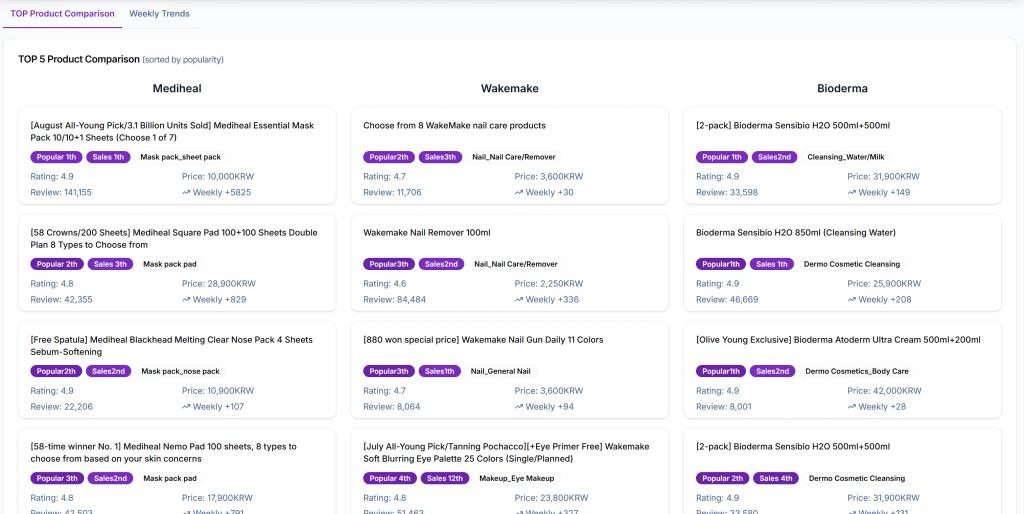The width and height of the screenshot is (1024, 514).
Task: Open the Bioderma Atoderm Ultra Cream title
Action: pyautogui.click(x=839, y=340)
